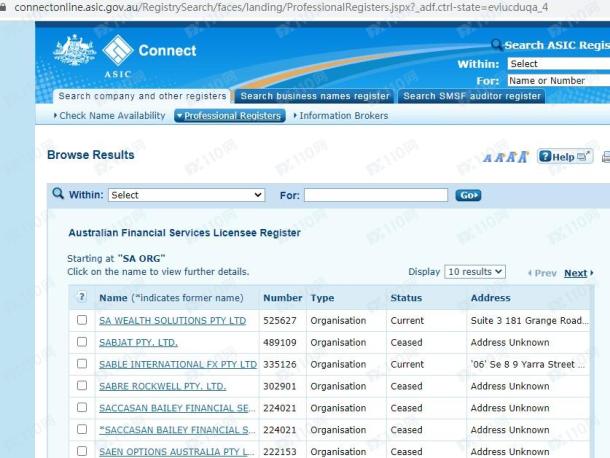Click Ceased status for SABJAT PTY. LTD.
The width and height of the screenshot is (610, 458).
pyautogui.click(x=406, y=342)
